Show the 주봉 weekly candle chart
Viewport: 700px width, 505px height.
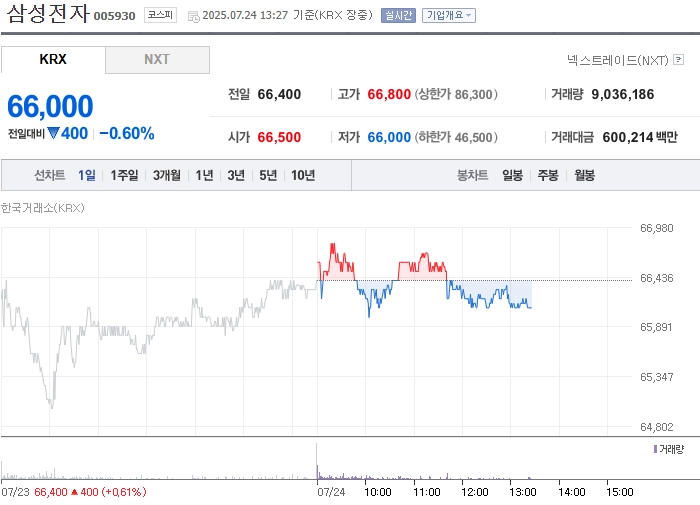coord(548,175)
